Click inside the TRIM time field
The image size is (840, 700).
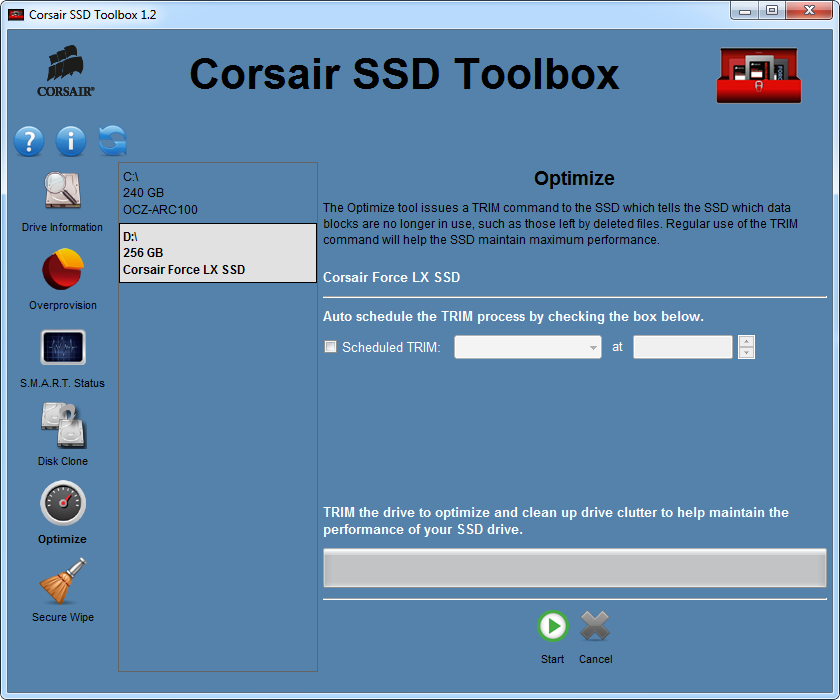[x=683, y=347]
